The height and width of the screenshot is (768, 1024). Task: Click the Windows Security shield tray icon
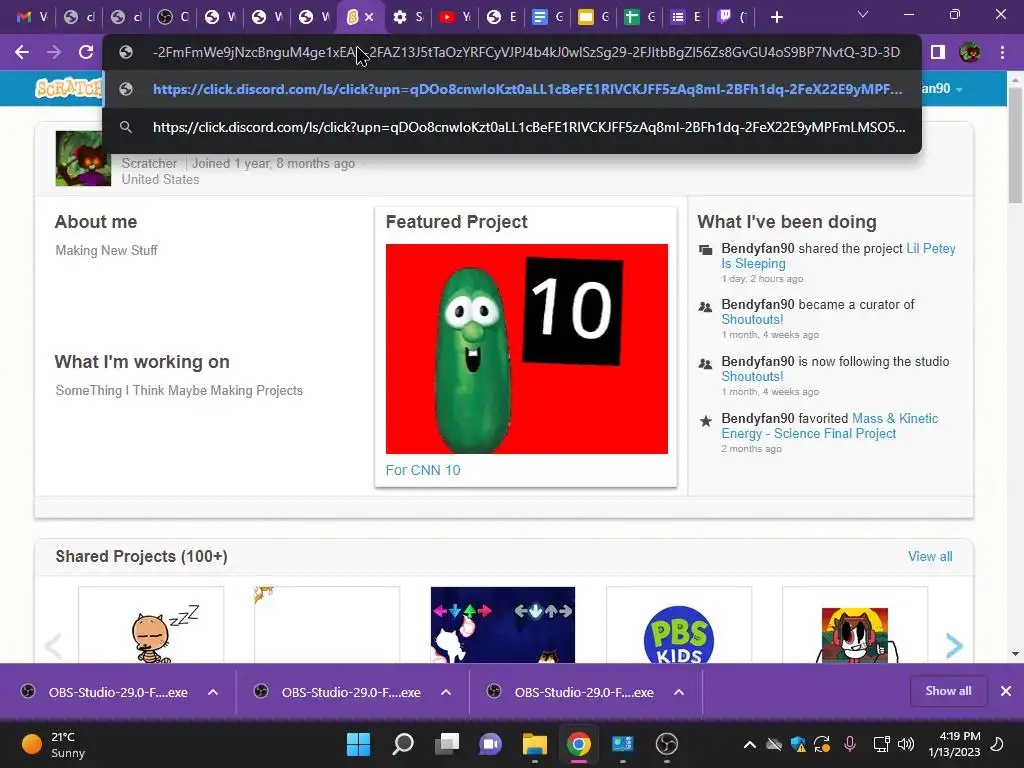point(797,744)
